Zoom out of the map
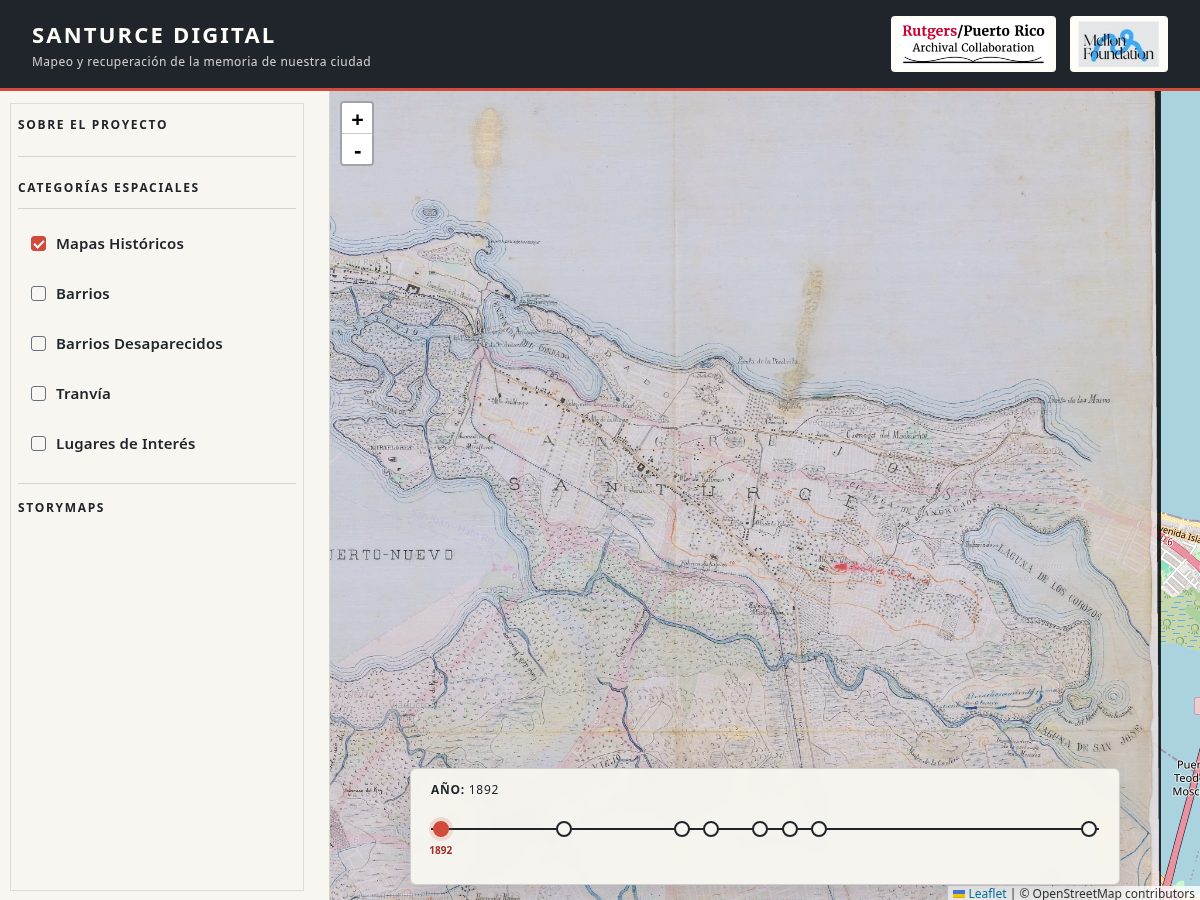Screen dimensions: 1200x900 tap(357, 150)
